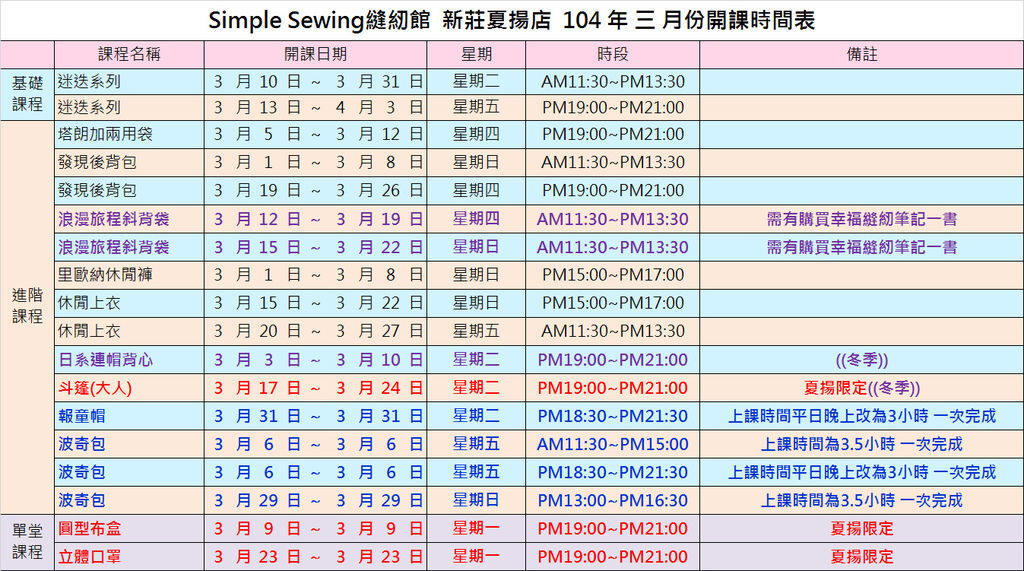Select the '課程名稱' column header
Screen dimensions: 1024x571
coord(129,54)
